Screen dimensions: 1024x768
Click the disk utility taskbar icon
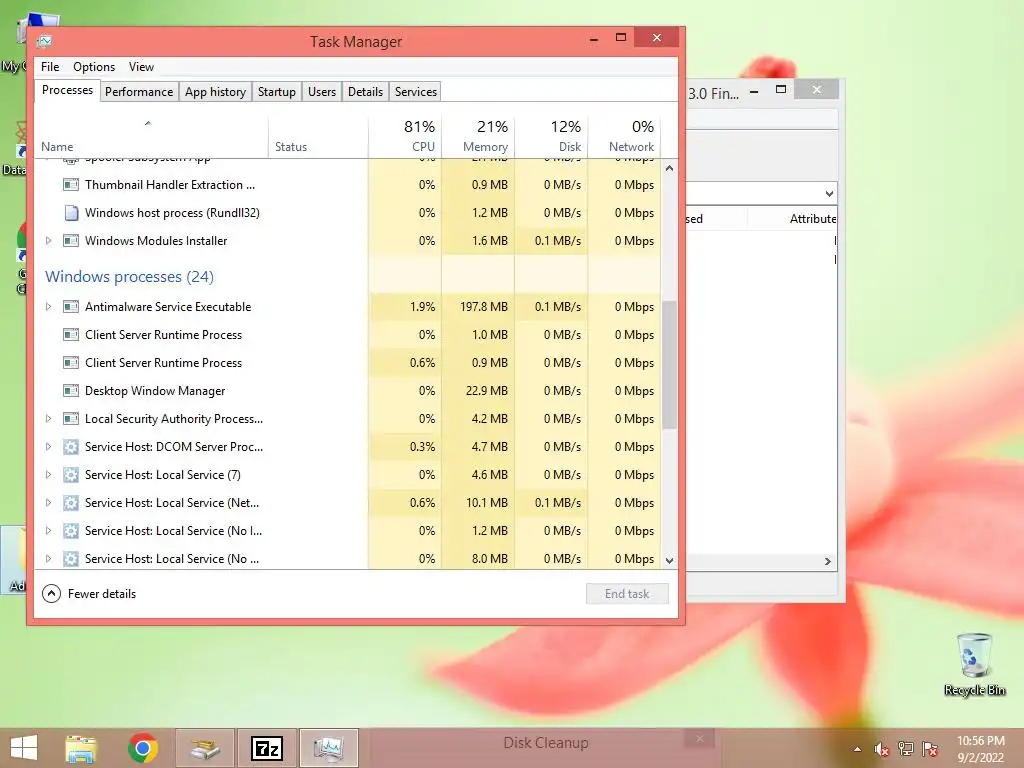point(205,748)
